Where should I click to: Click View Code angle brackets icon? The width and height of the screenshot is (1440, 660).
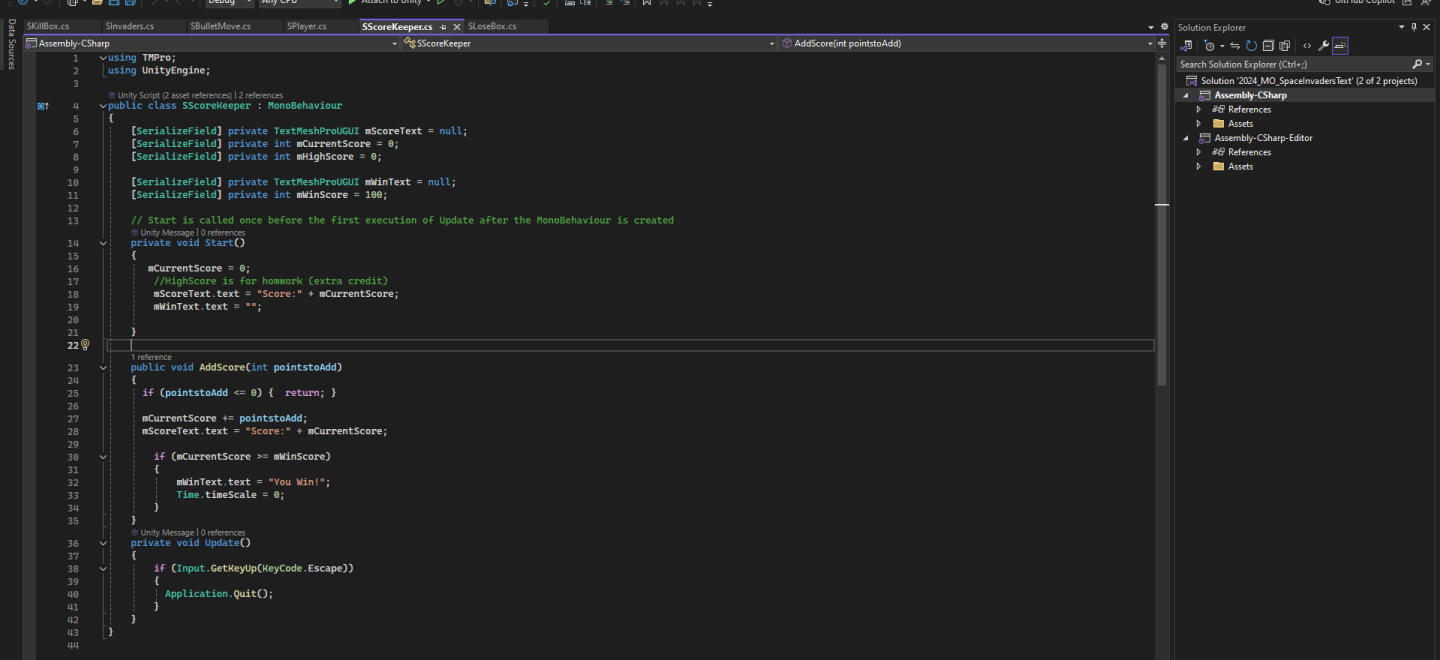pos(1307,46)
